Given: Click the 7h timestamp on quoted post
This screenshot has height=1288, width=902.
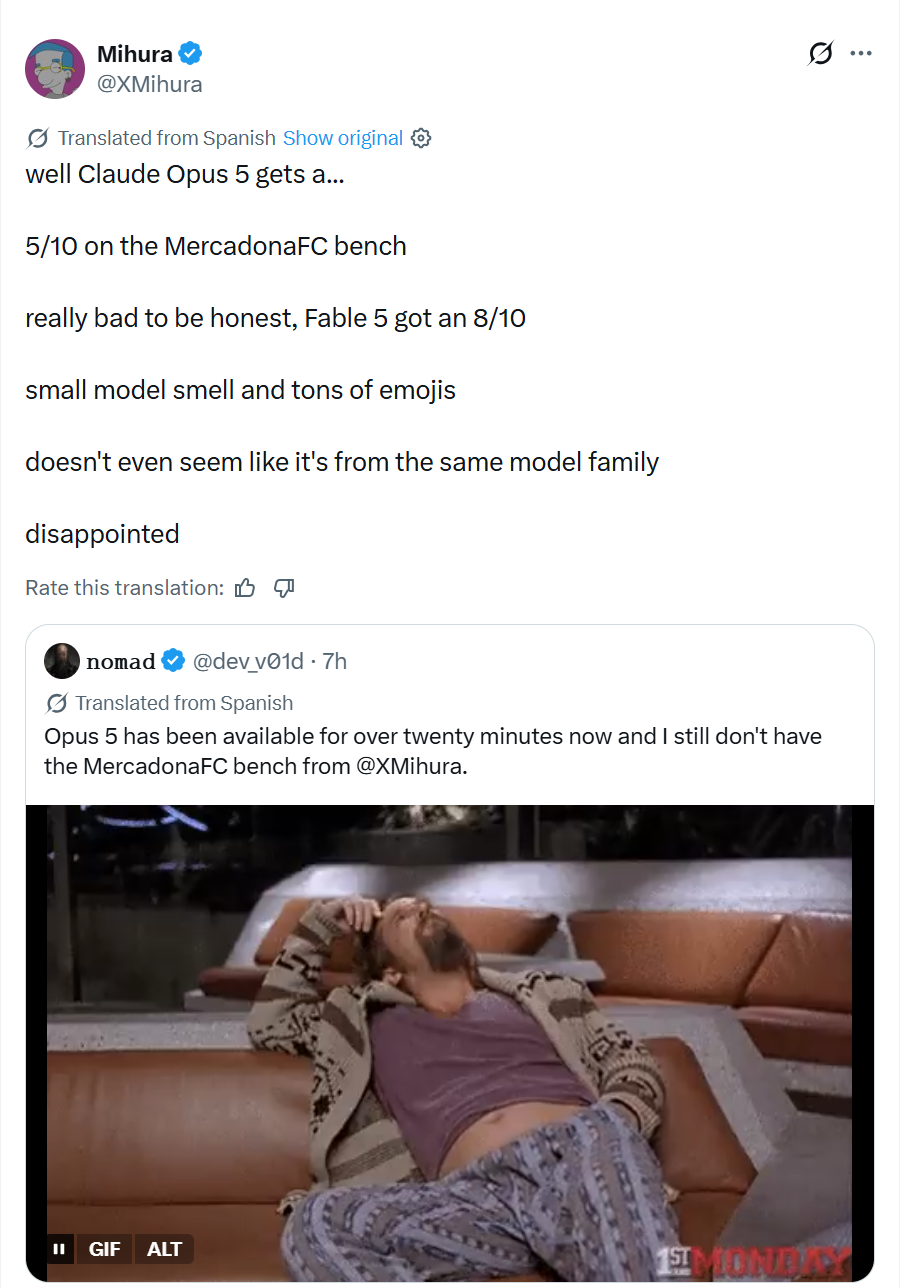Looking at the screenshot, I should click(335, 661).
